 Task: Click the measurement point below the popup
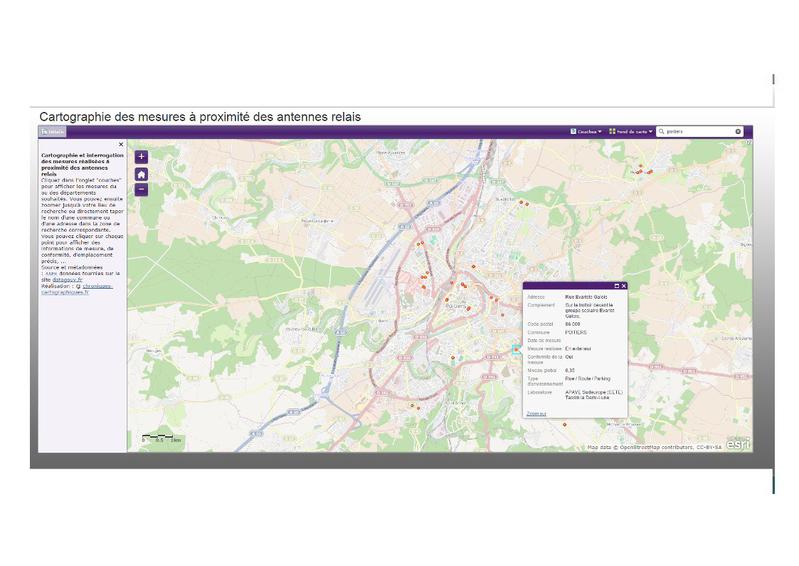(565, 424)
